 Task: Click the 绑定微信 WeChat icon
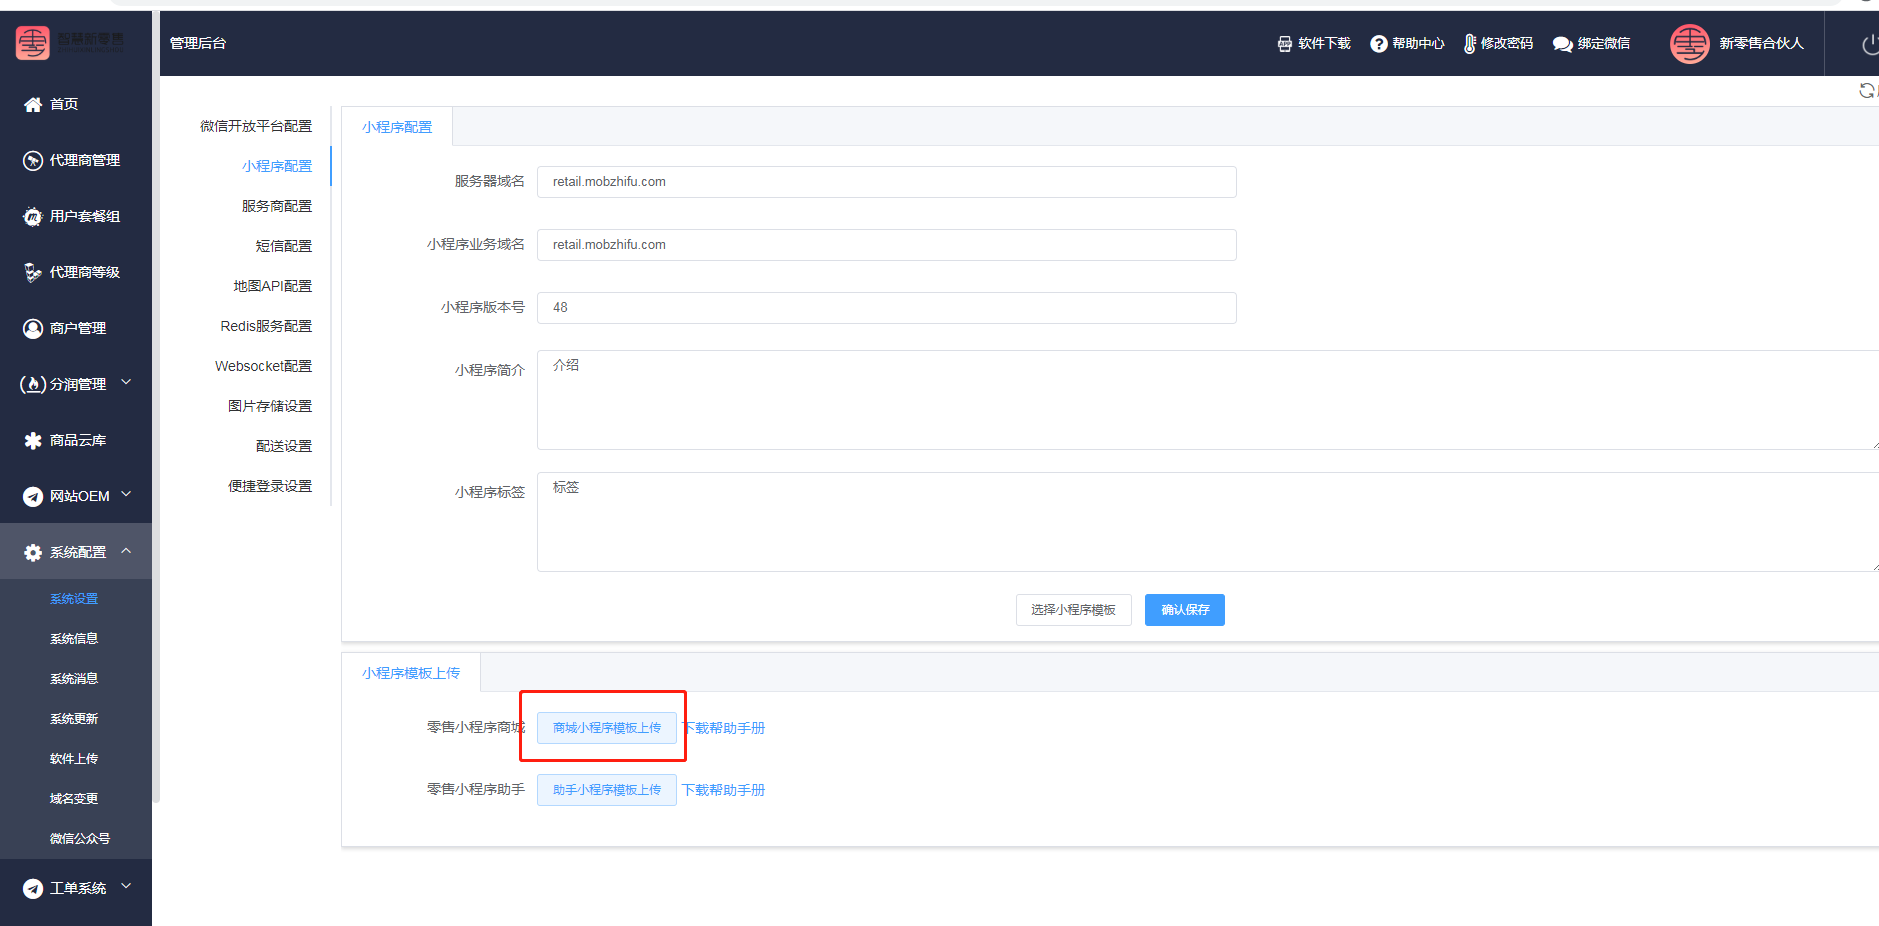[1563, 44]
